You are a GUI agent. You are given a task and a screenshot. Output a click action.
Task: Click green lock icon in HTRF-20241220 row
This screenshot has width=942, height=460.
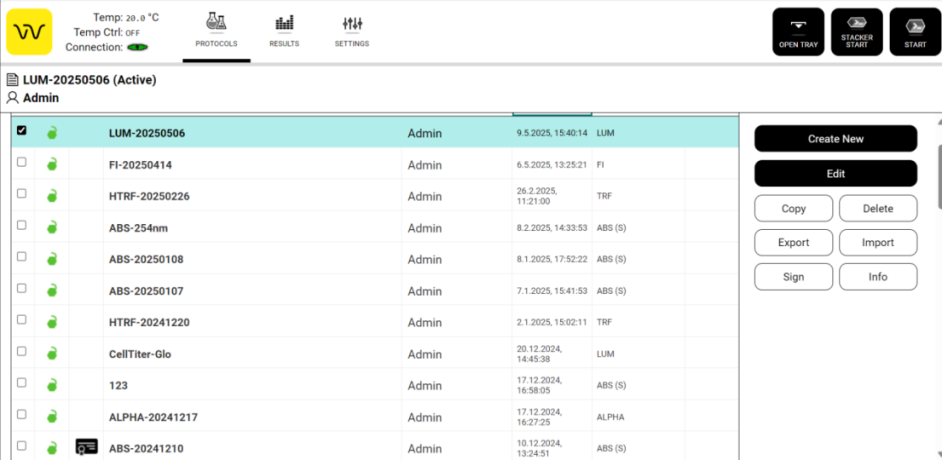tap(52, 321)
